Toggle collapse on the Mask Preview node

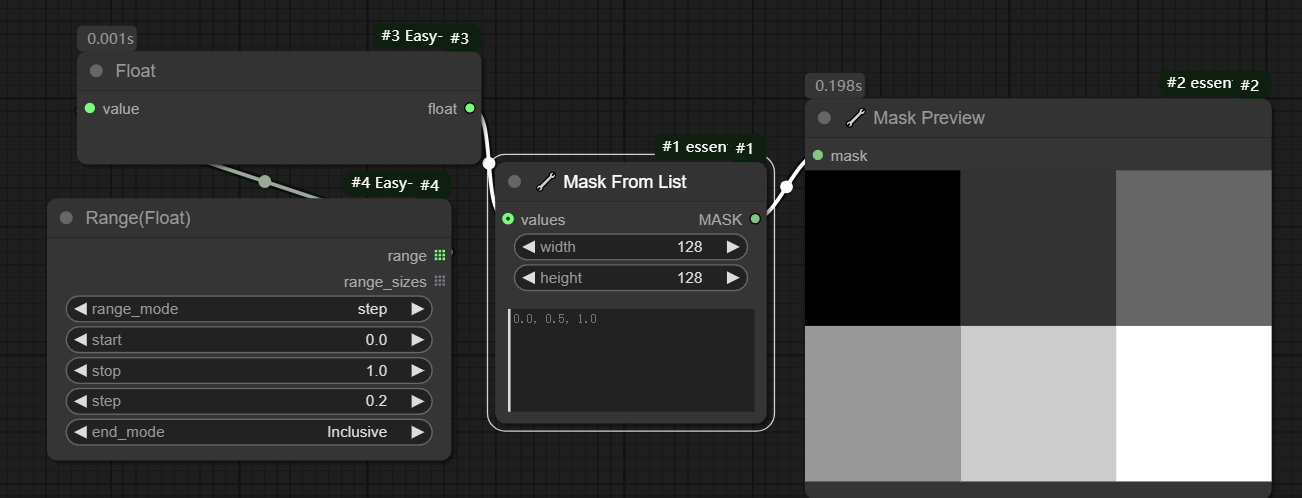click(824, 118)
